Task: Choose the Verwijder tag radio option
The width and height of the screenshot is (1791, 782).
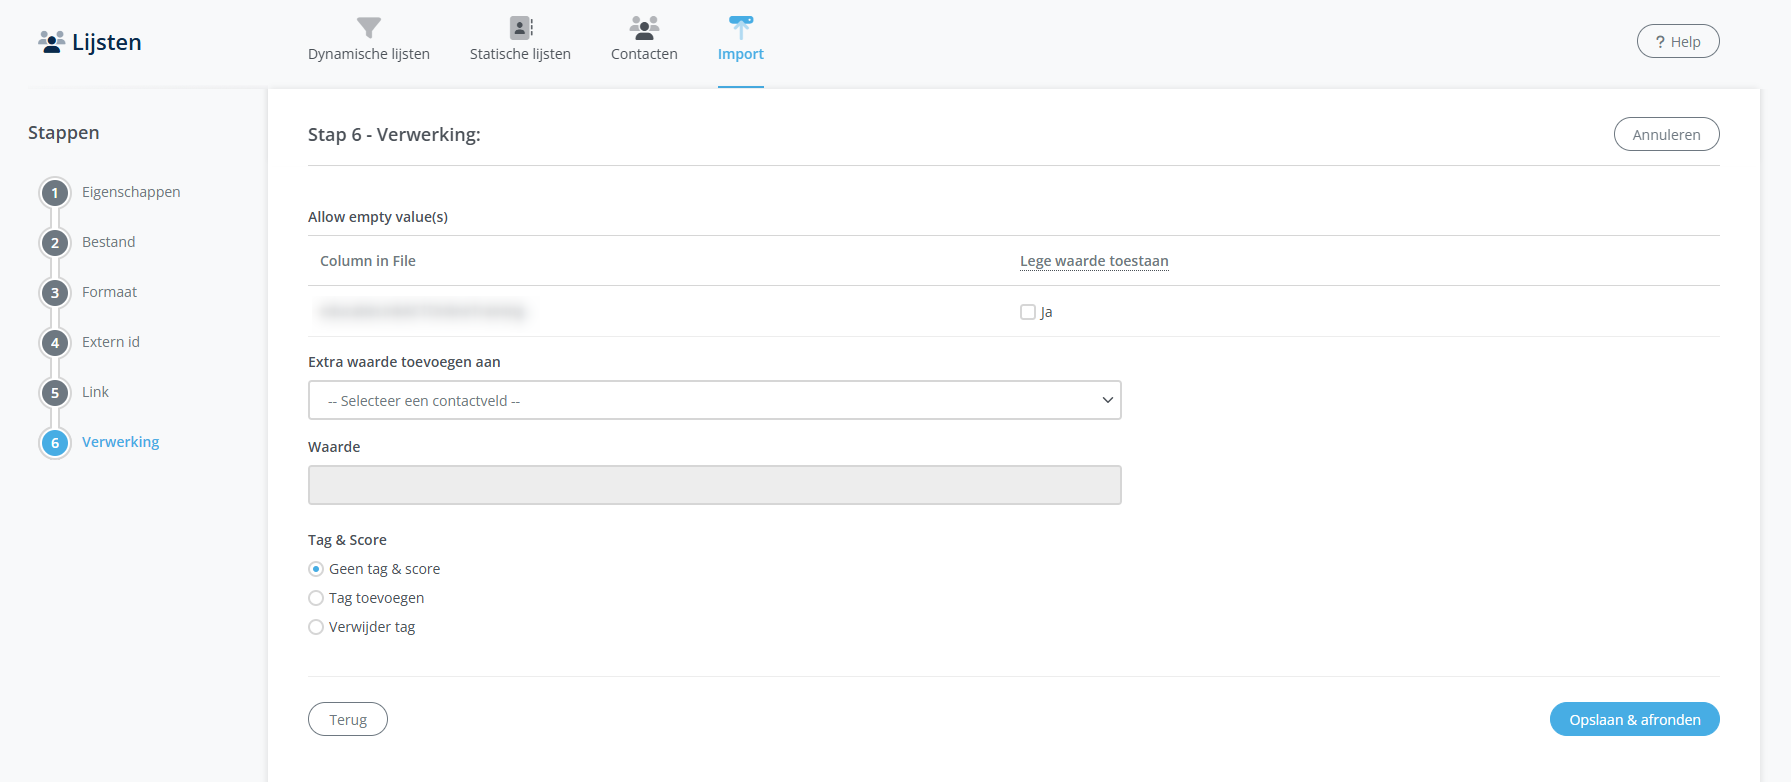Action: pyautogui.click(x=316, y=627)
